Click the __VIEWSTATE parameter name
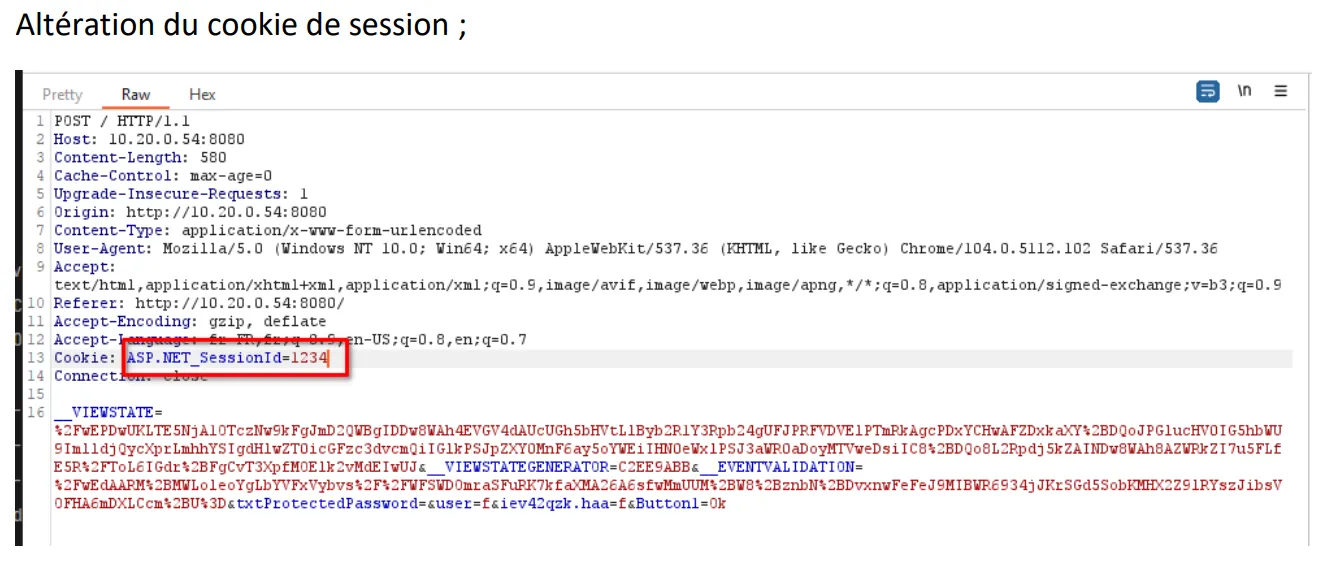The height and width of the screenshot is (565, 1326). pos(105,412)
